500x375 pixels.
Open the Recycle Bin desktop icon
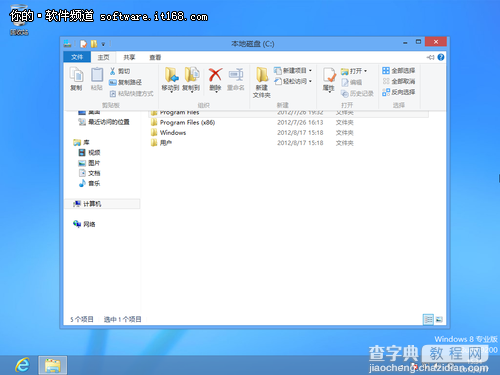[19, 19]
